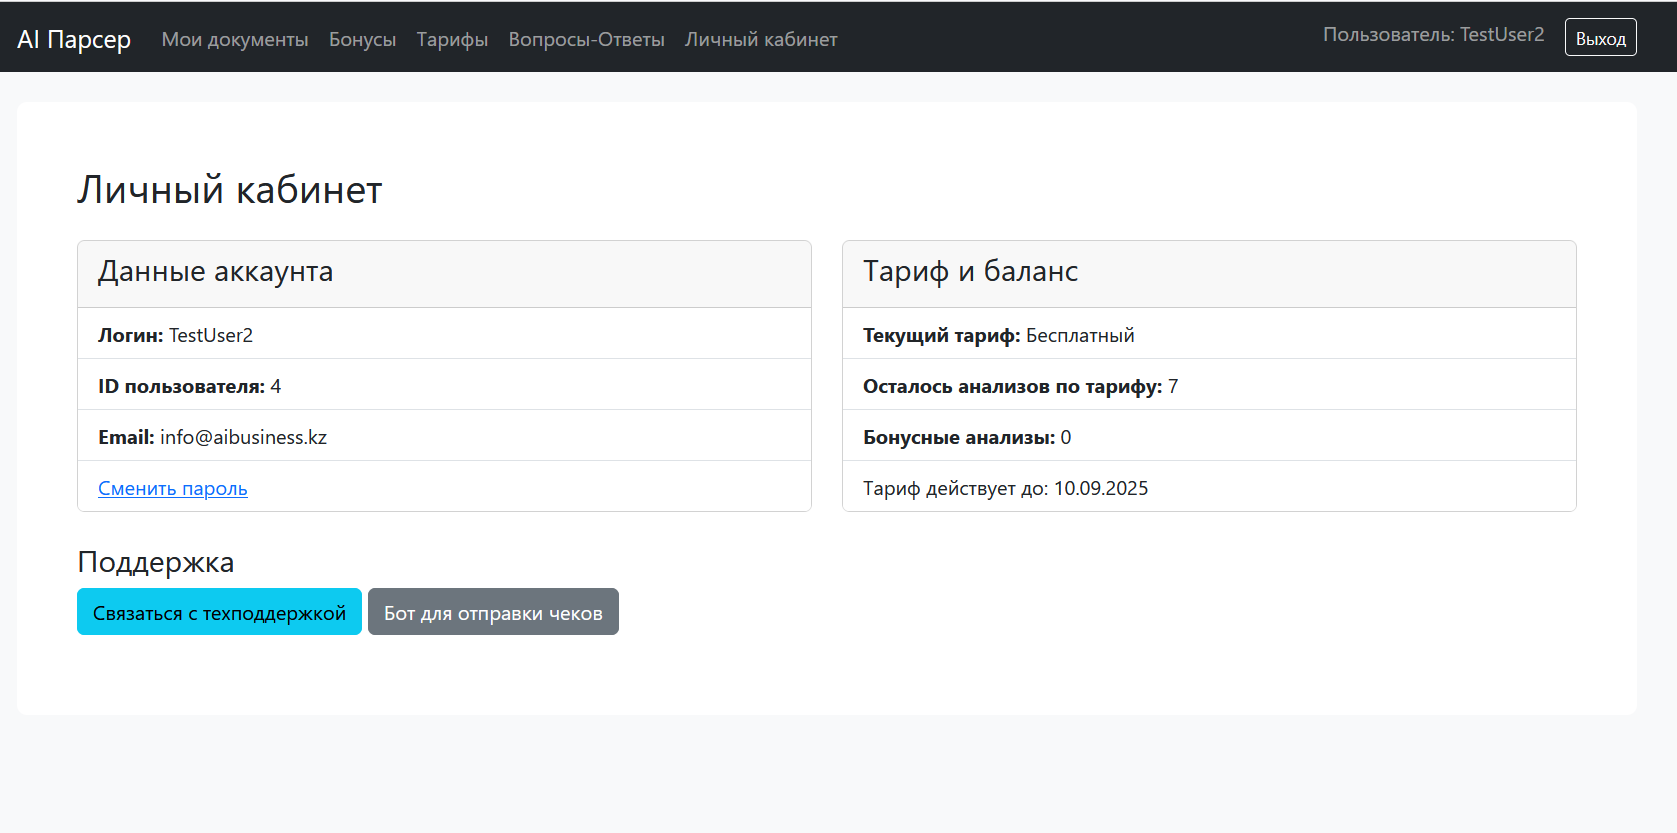
Task: Navigate to Вопросы-Ответы
Action: pos(586,39)
